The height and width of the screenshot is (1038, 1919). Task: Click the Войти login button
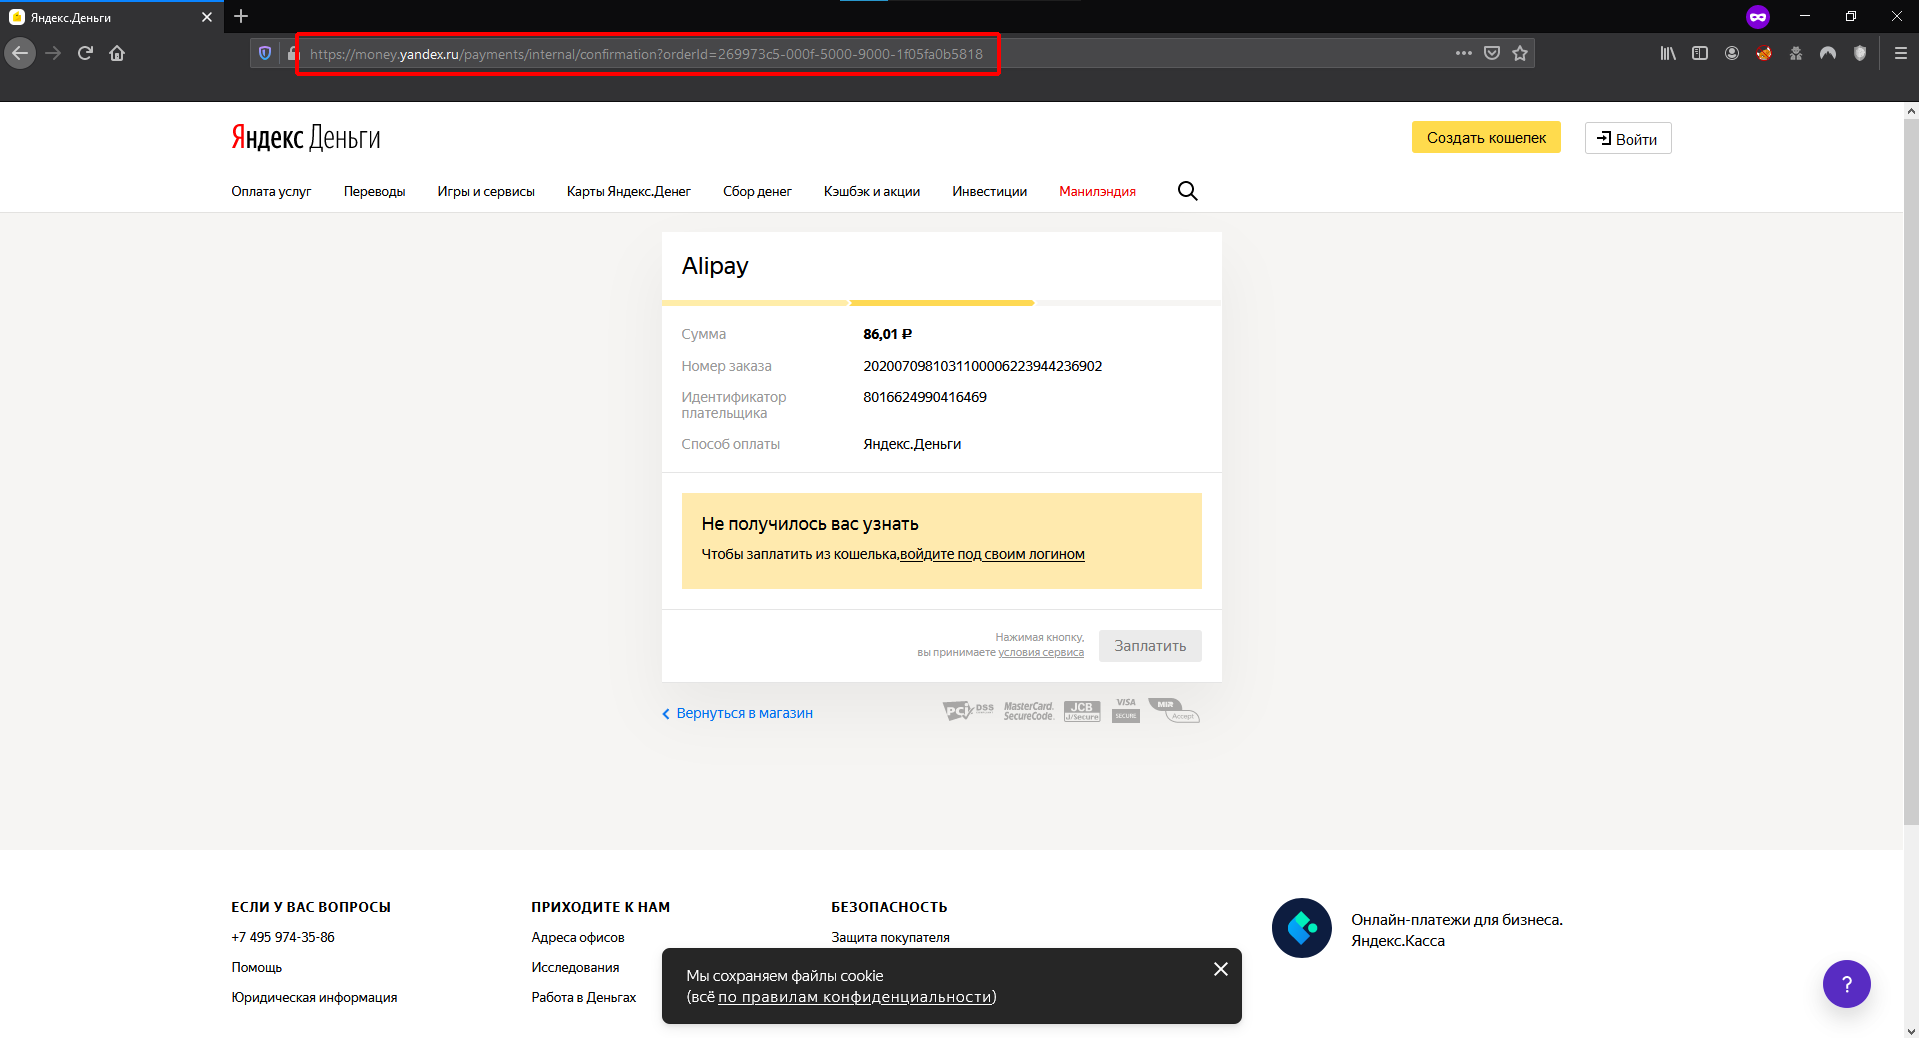click(x=1628, y=138)
